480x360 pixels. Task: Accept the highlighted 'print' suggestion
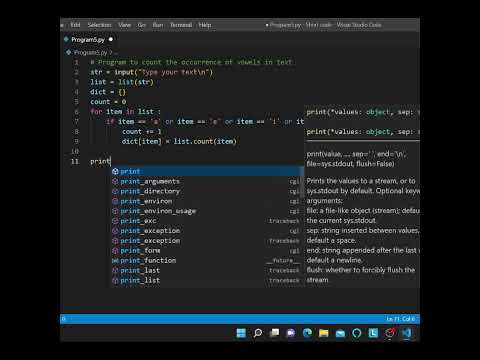click(x=207, y=171)
